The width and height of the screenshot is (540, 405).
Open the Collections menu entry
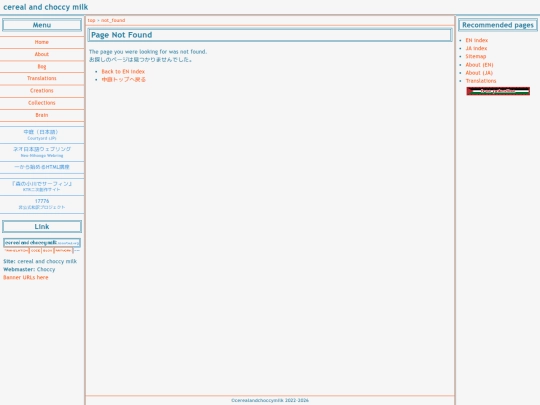click(42, 103)
